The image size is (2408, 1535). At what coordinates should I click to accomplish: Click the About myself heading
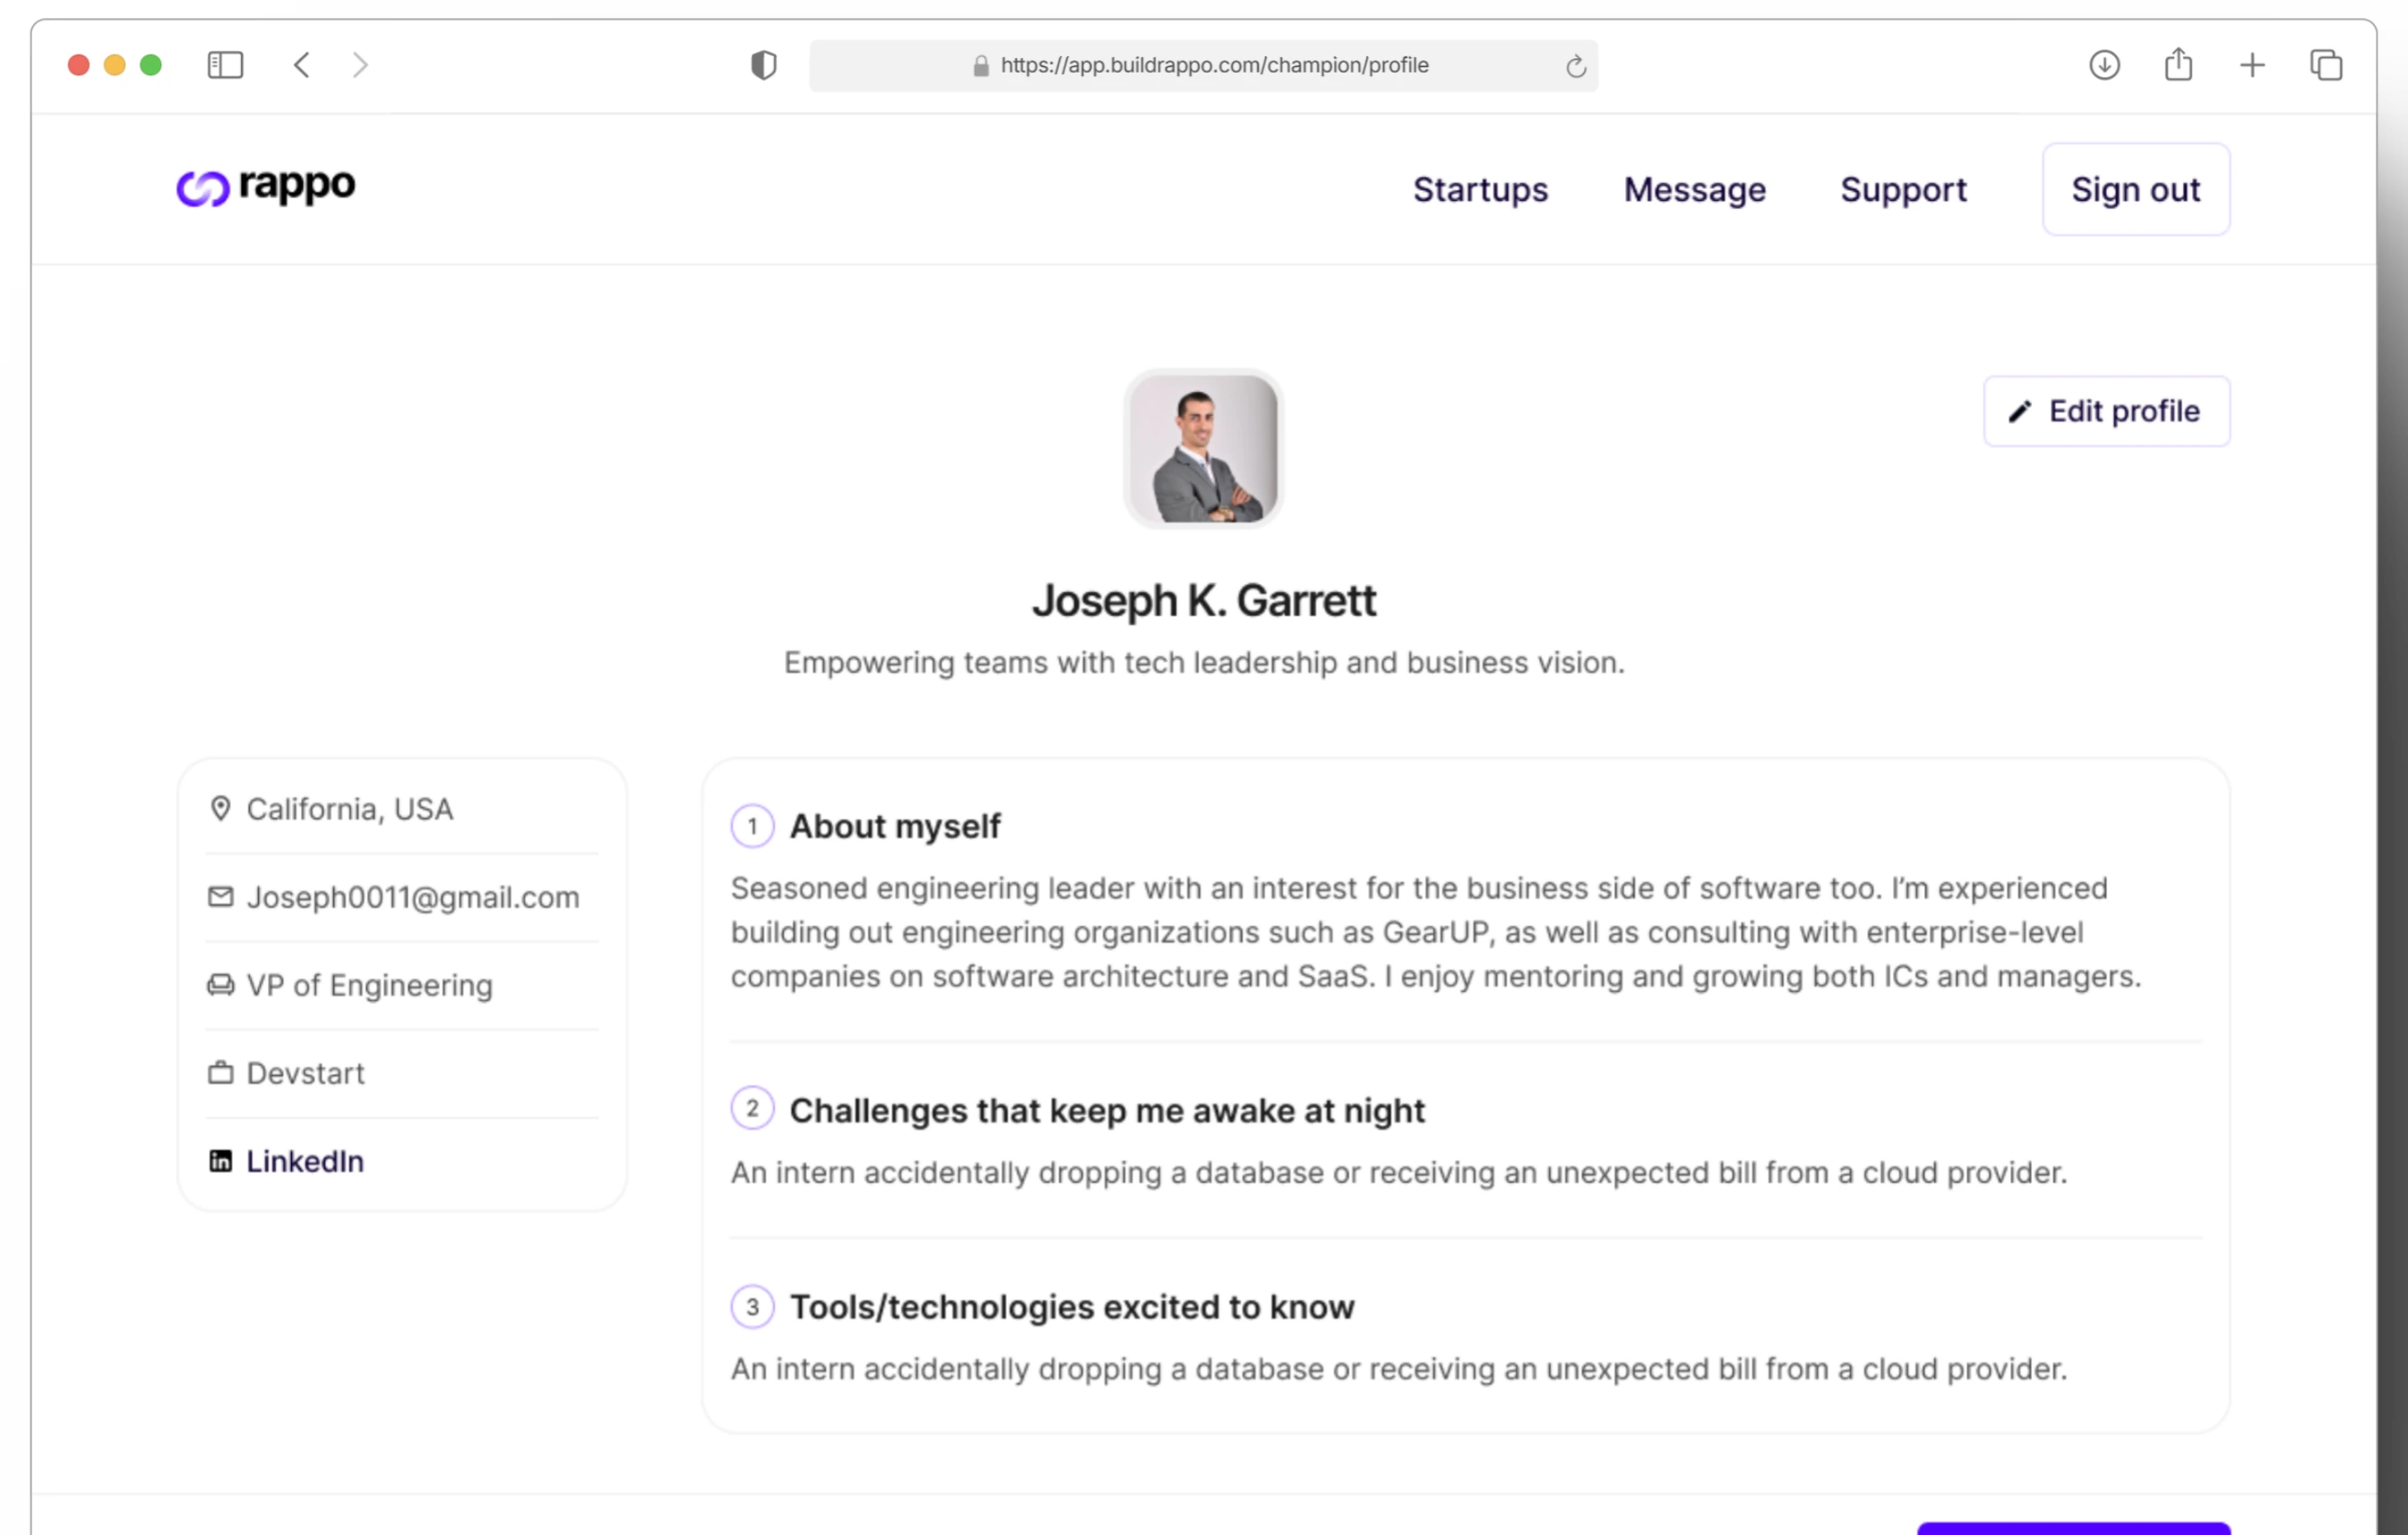(894, 827)
